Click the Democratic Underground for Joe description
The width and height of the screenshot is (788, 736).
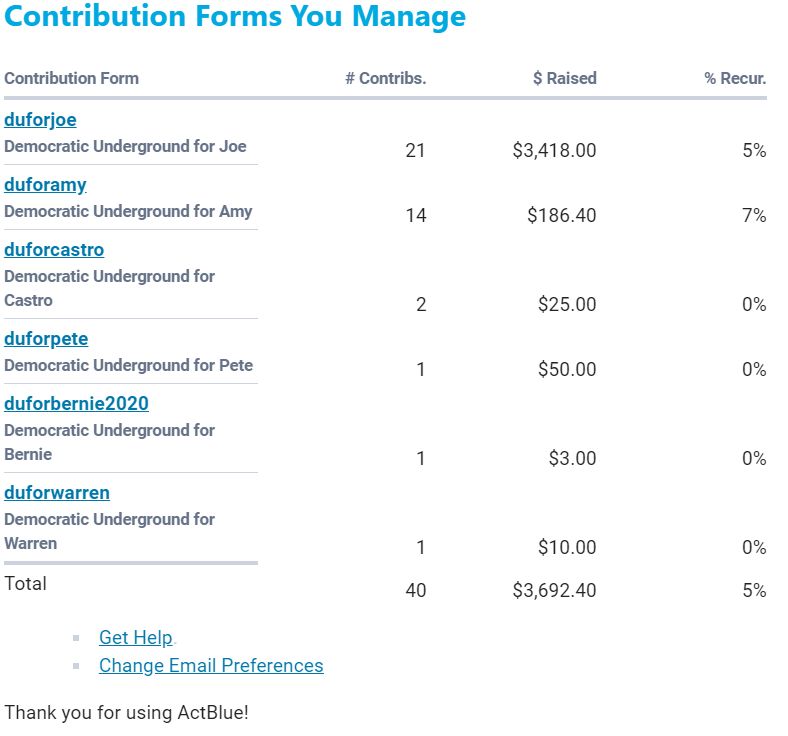point(125,146)
